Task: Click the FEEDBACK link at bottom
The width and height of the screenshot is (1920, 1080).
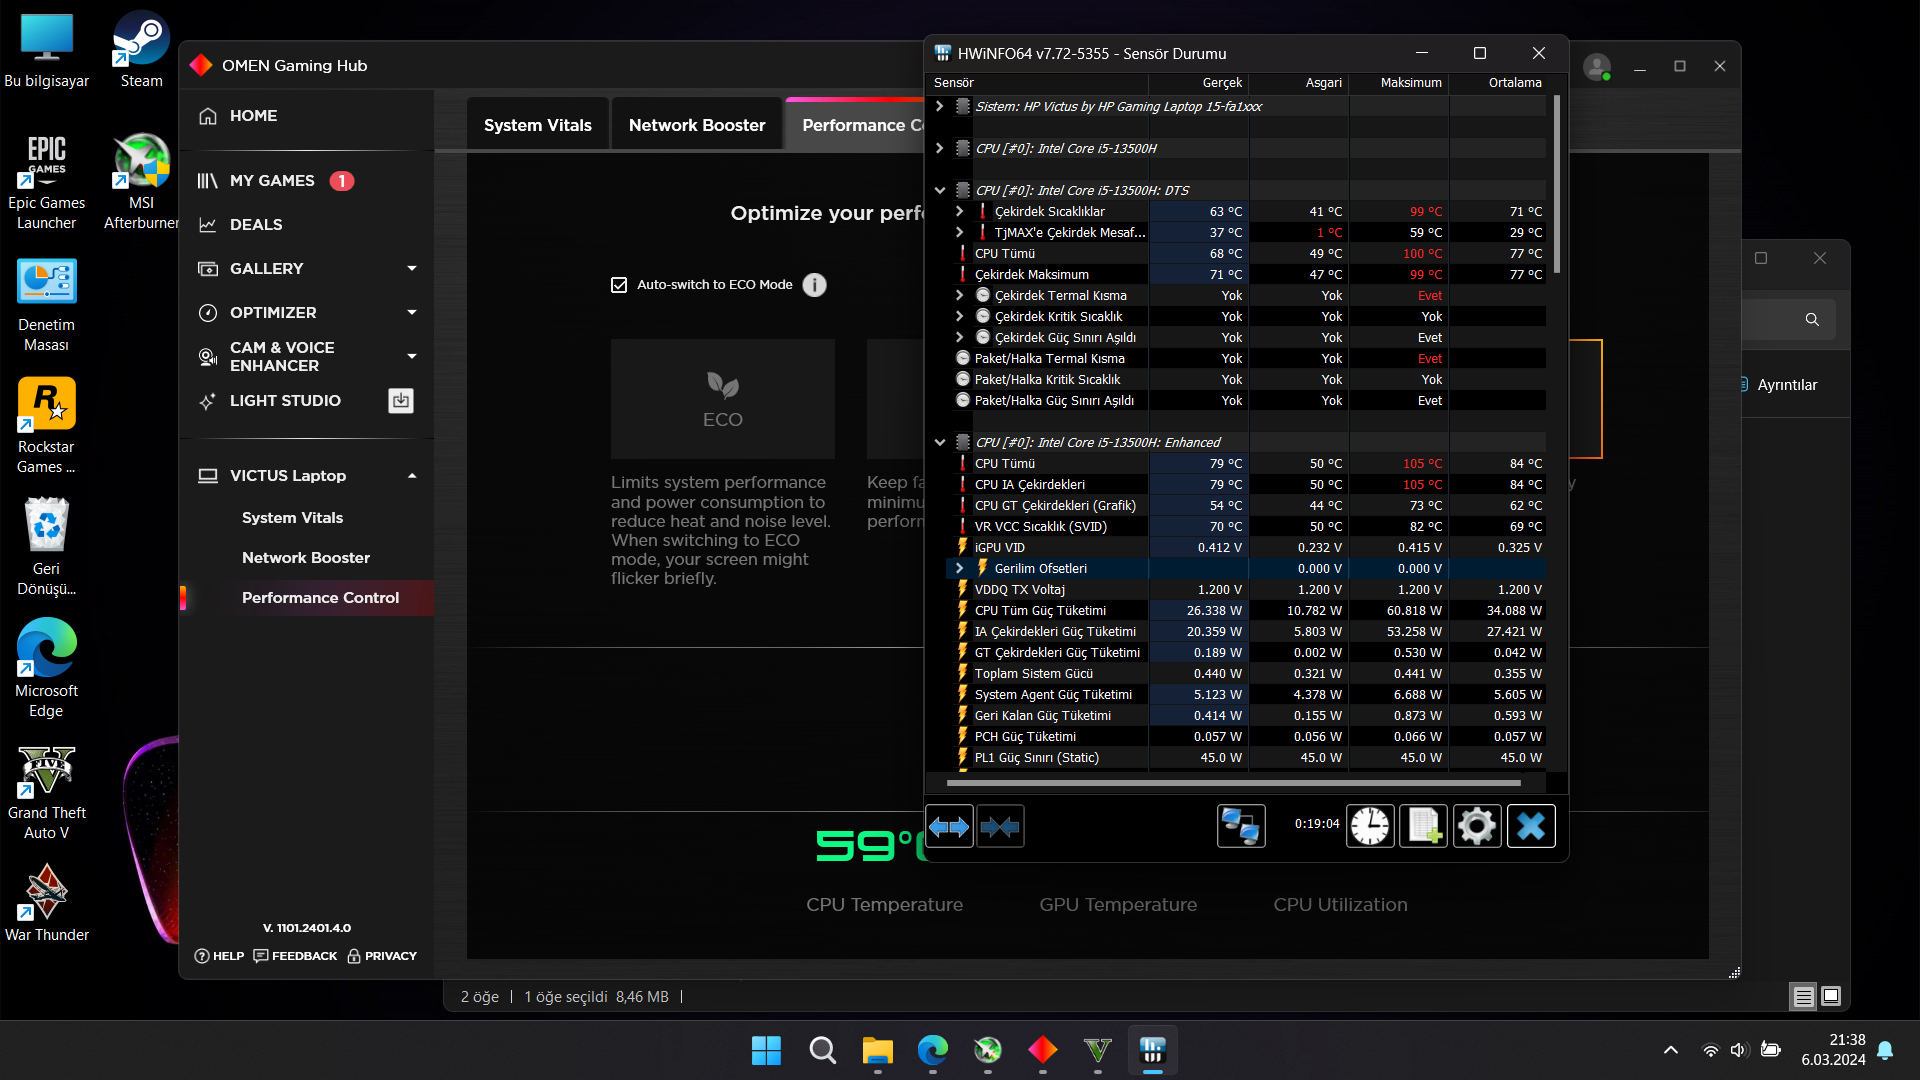Action: (x=296, y=956)
